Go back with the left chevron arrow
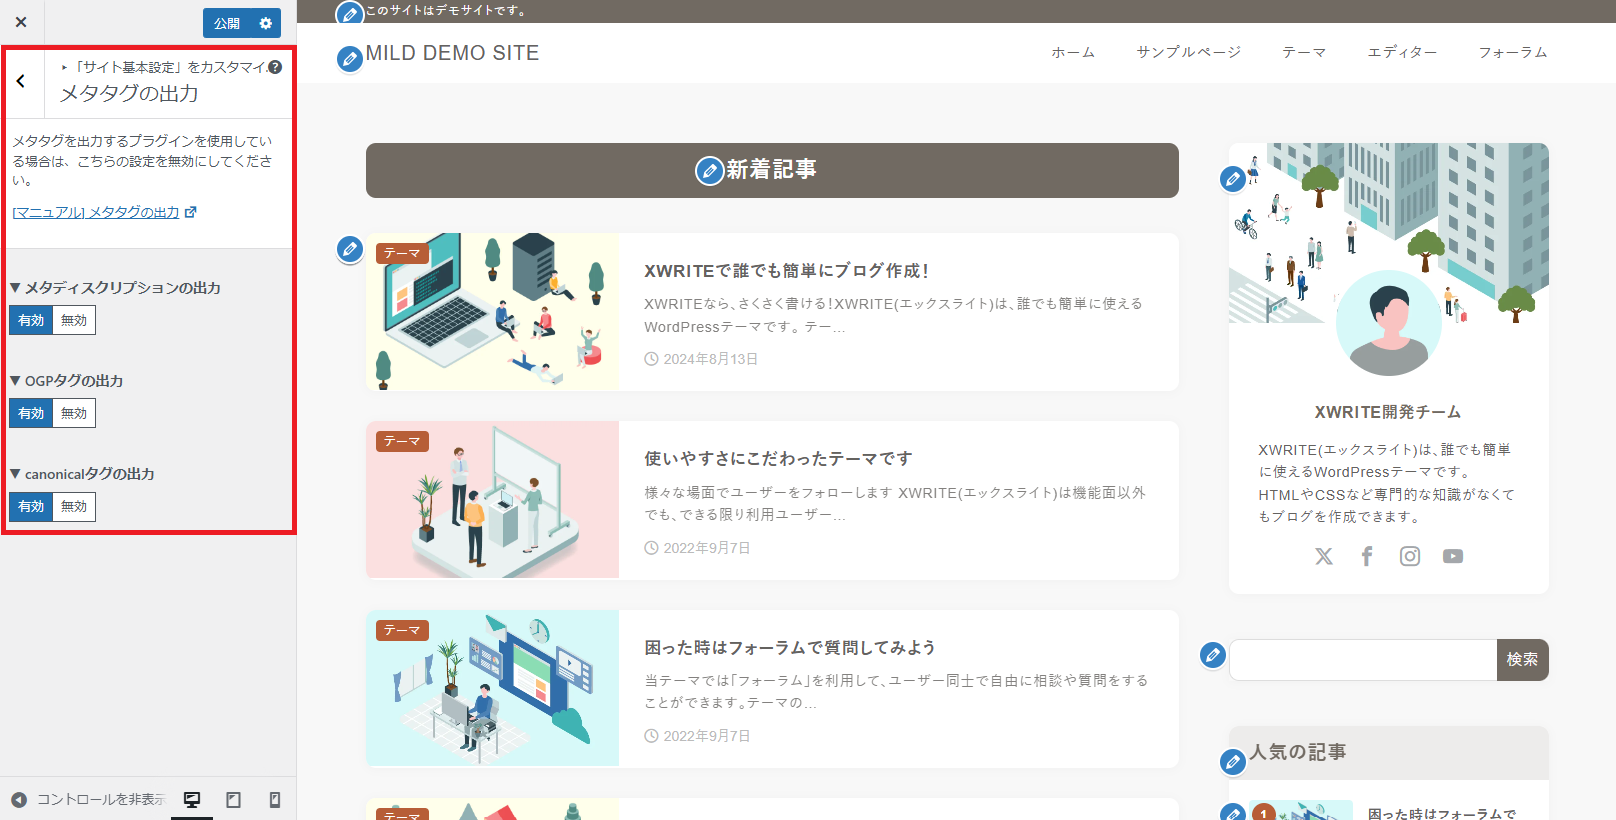Viewport: 1616px width, 820px height. coord(21,81)
